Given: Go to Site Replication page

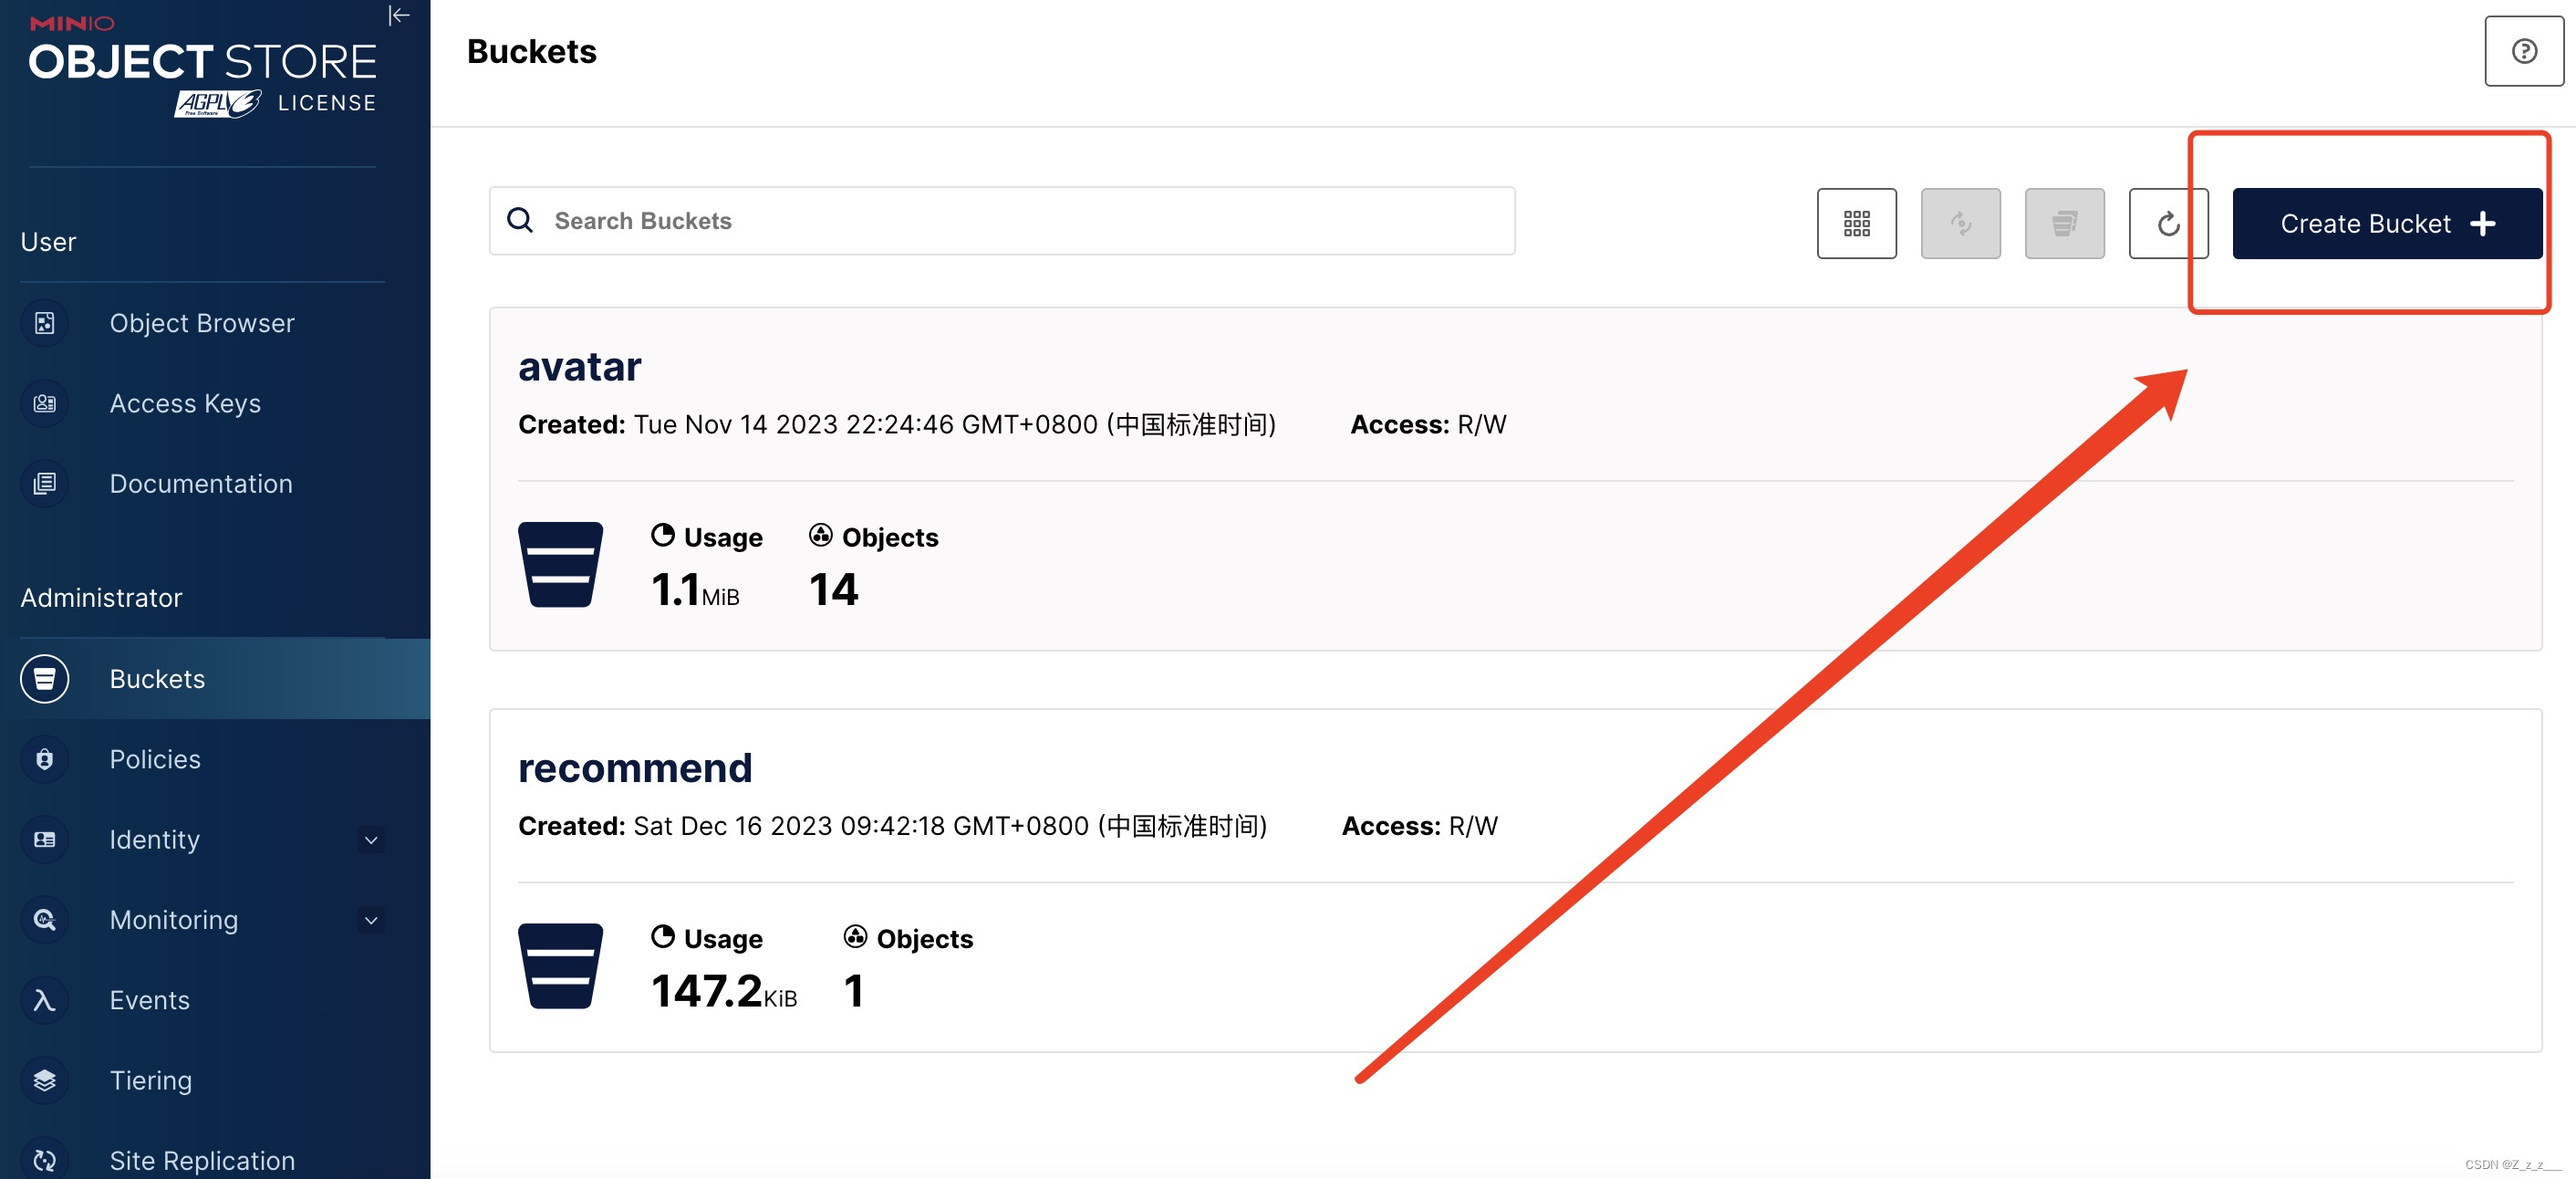Looking at the screenshot, I should pyautogui.click(x=202, y=1160).
